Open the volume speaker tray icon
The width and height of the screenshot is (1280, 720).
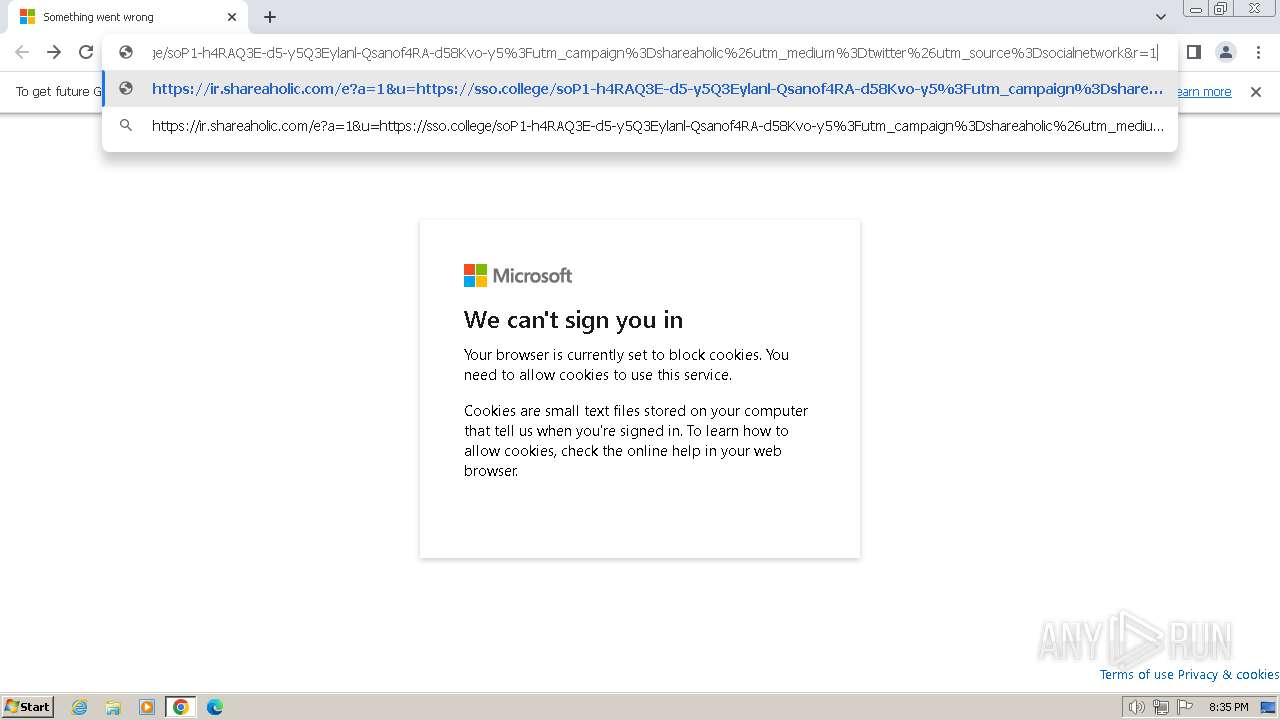pyautogui.click(x=1136, y=707)
